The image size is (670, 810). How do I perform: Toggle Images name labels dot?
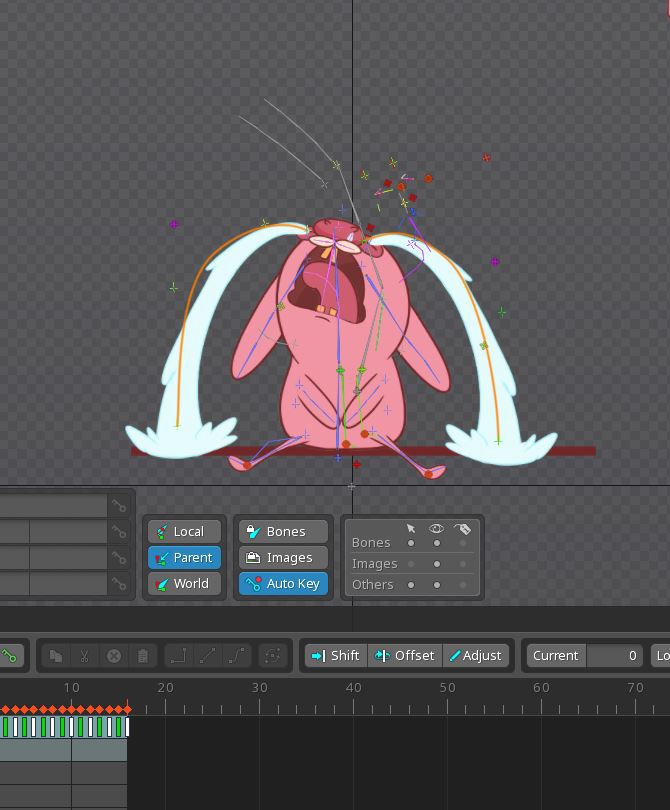[462, 564]
